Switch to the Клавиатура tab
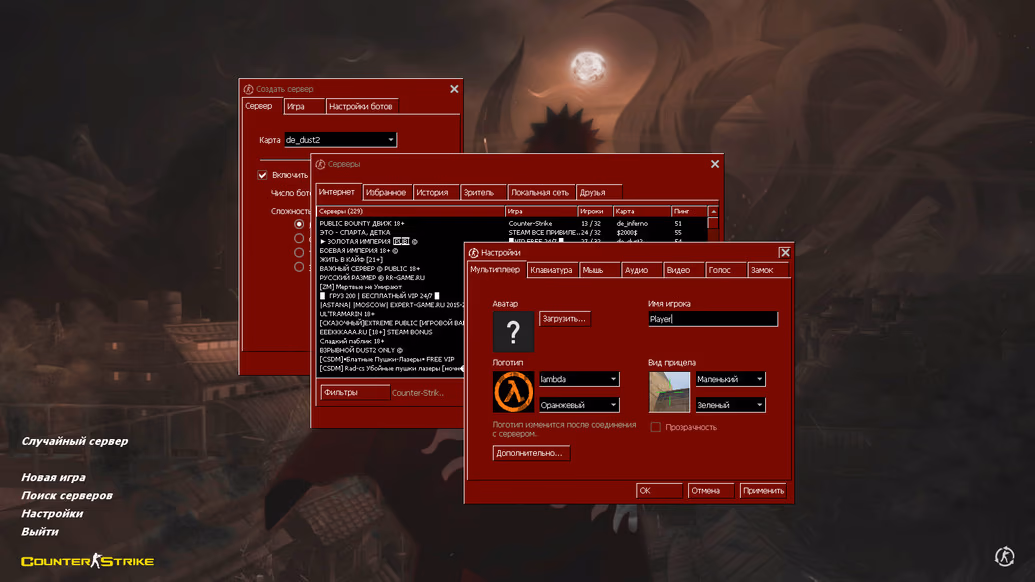This screenshot has height=582, width=1035. click(552, 270)
